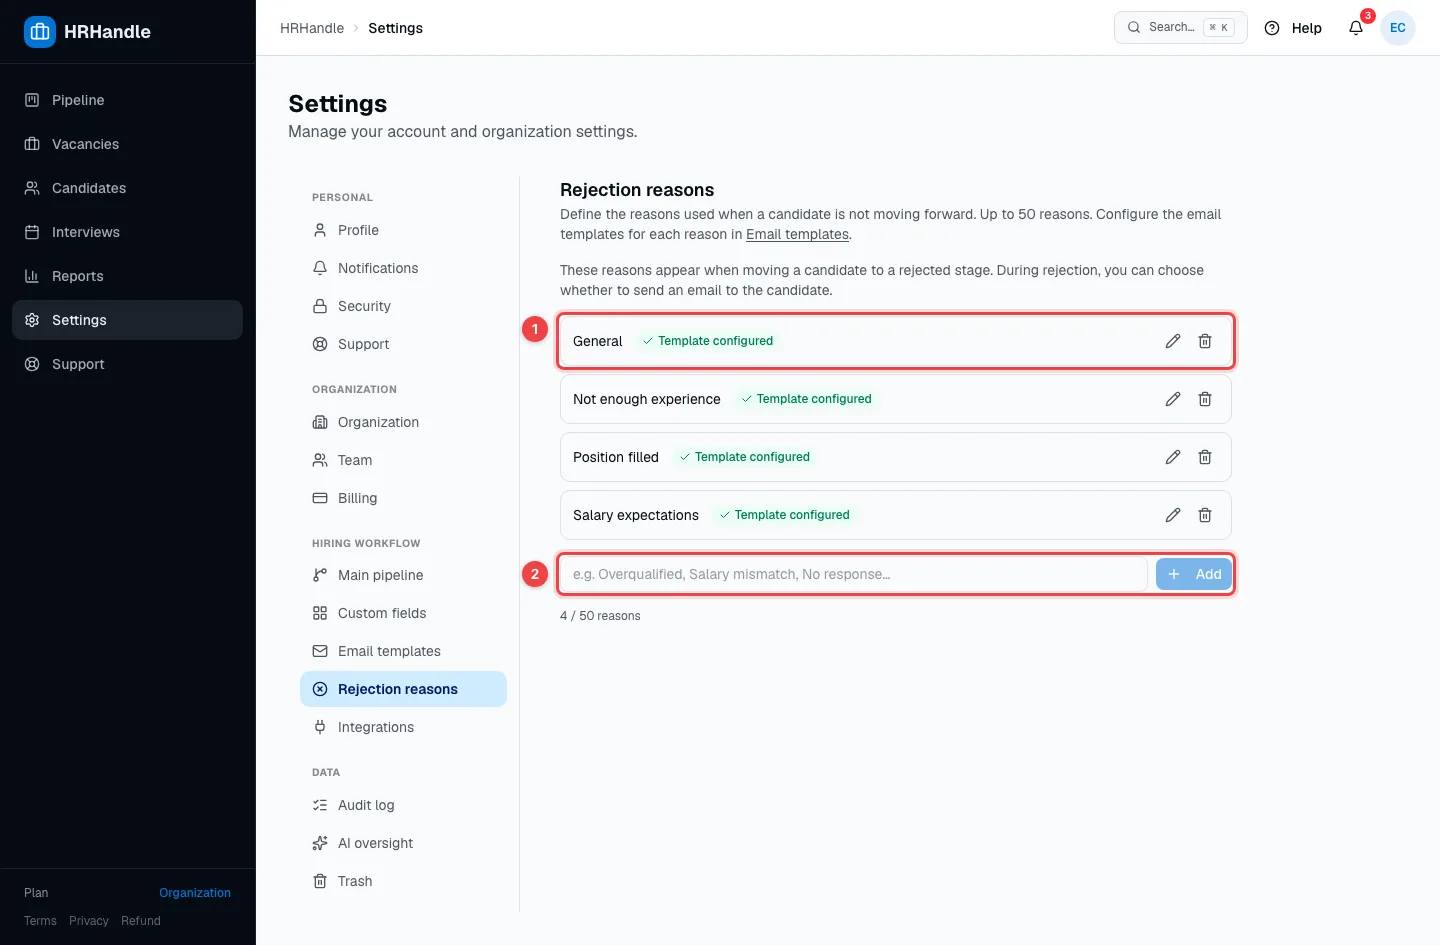
Task: Select Settings in the main sidebar
Action: pyautogui.click(x=127, y=320)
